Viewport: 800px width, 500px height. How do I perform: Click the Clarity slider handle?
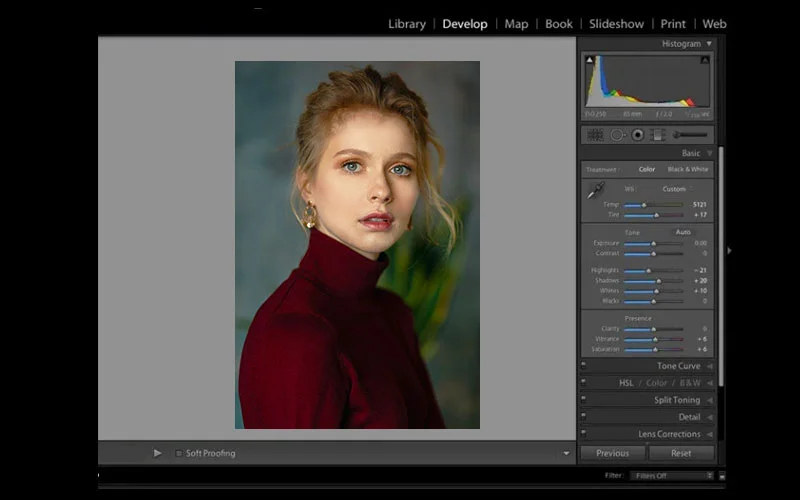coord(654,330)
